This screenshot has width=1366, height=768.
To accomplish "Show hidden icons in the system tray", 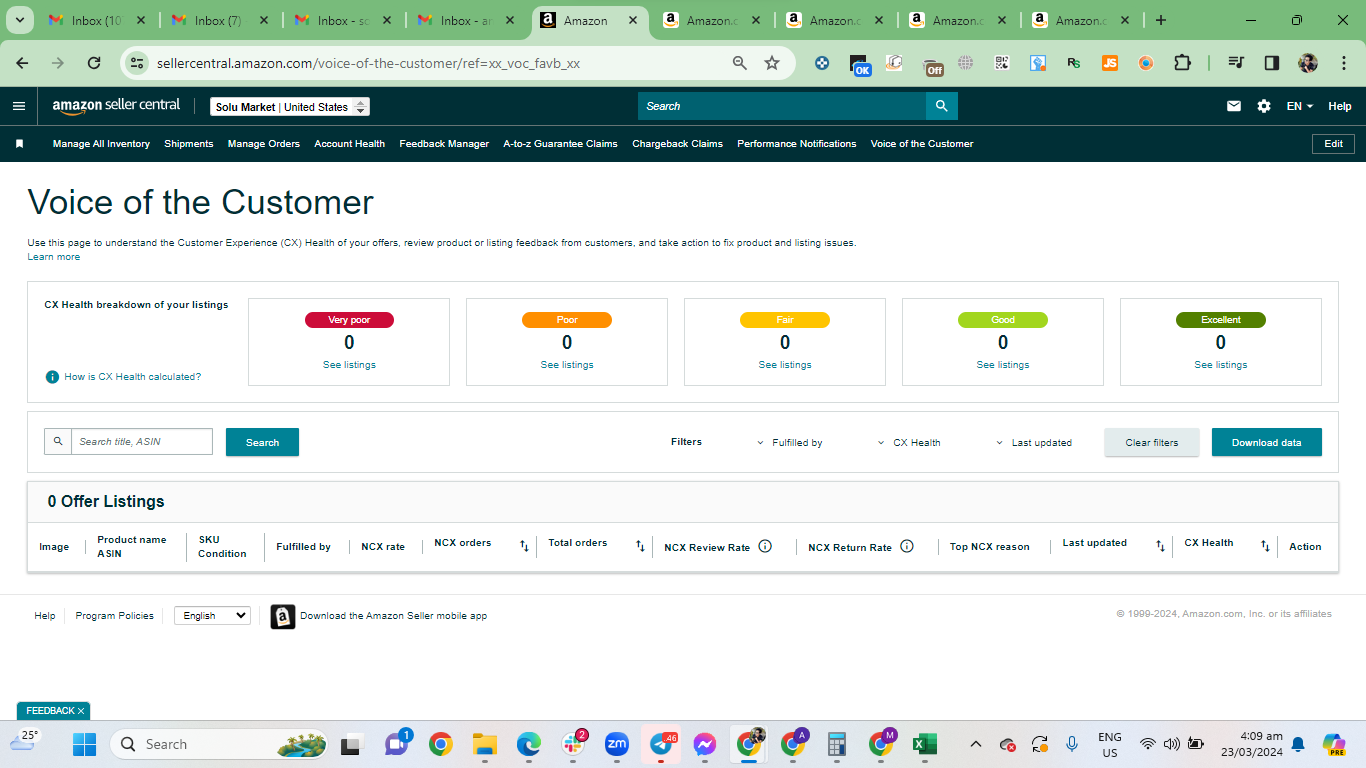I will click(x=977, y=744).
